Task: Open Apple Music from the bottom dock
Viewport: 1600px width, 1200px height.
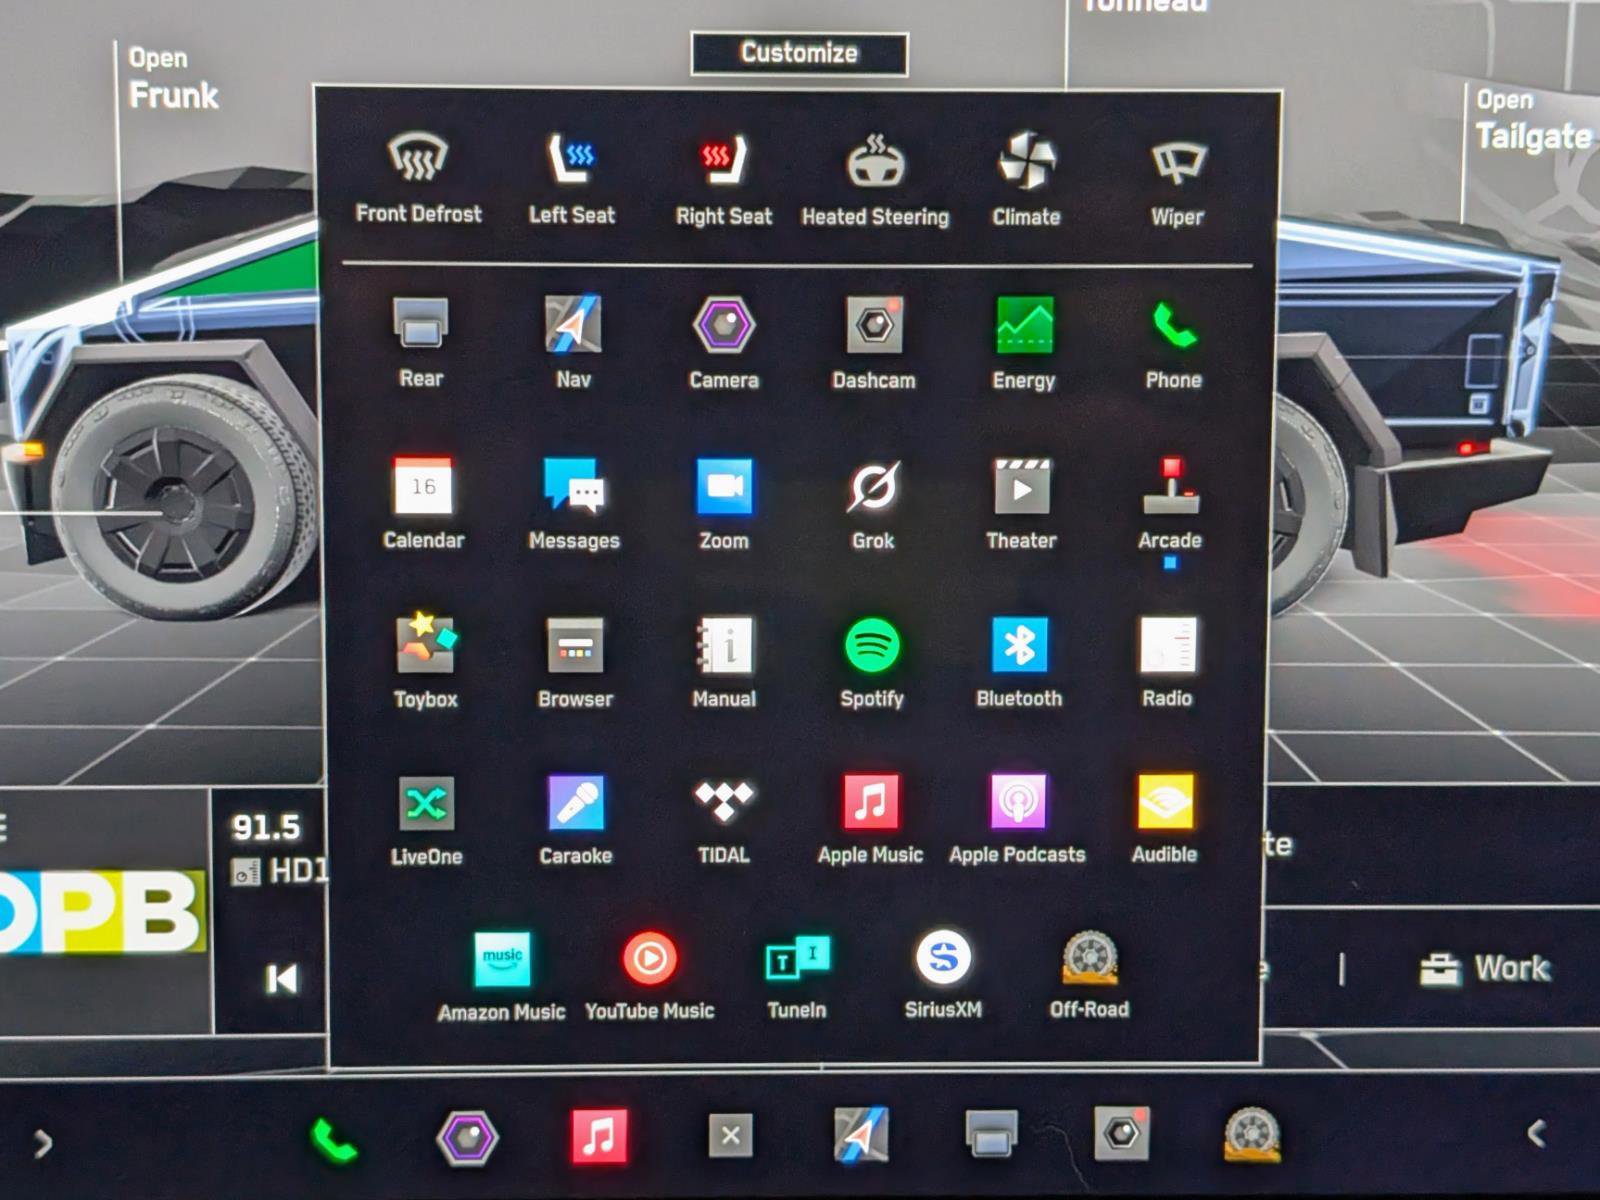Action: pos(599,1137)
